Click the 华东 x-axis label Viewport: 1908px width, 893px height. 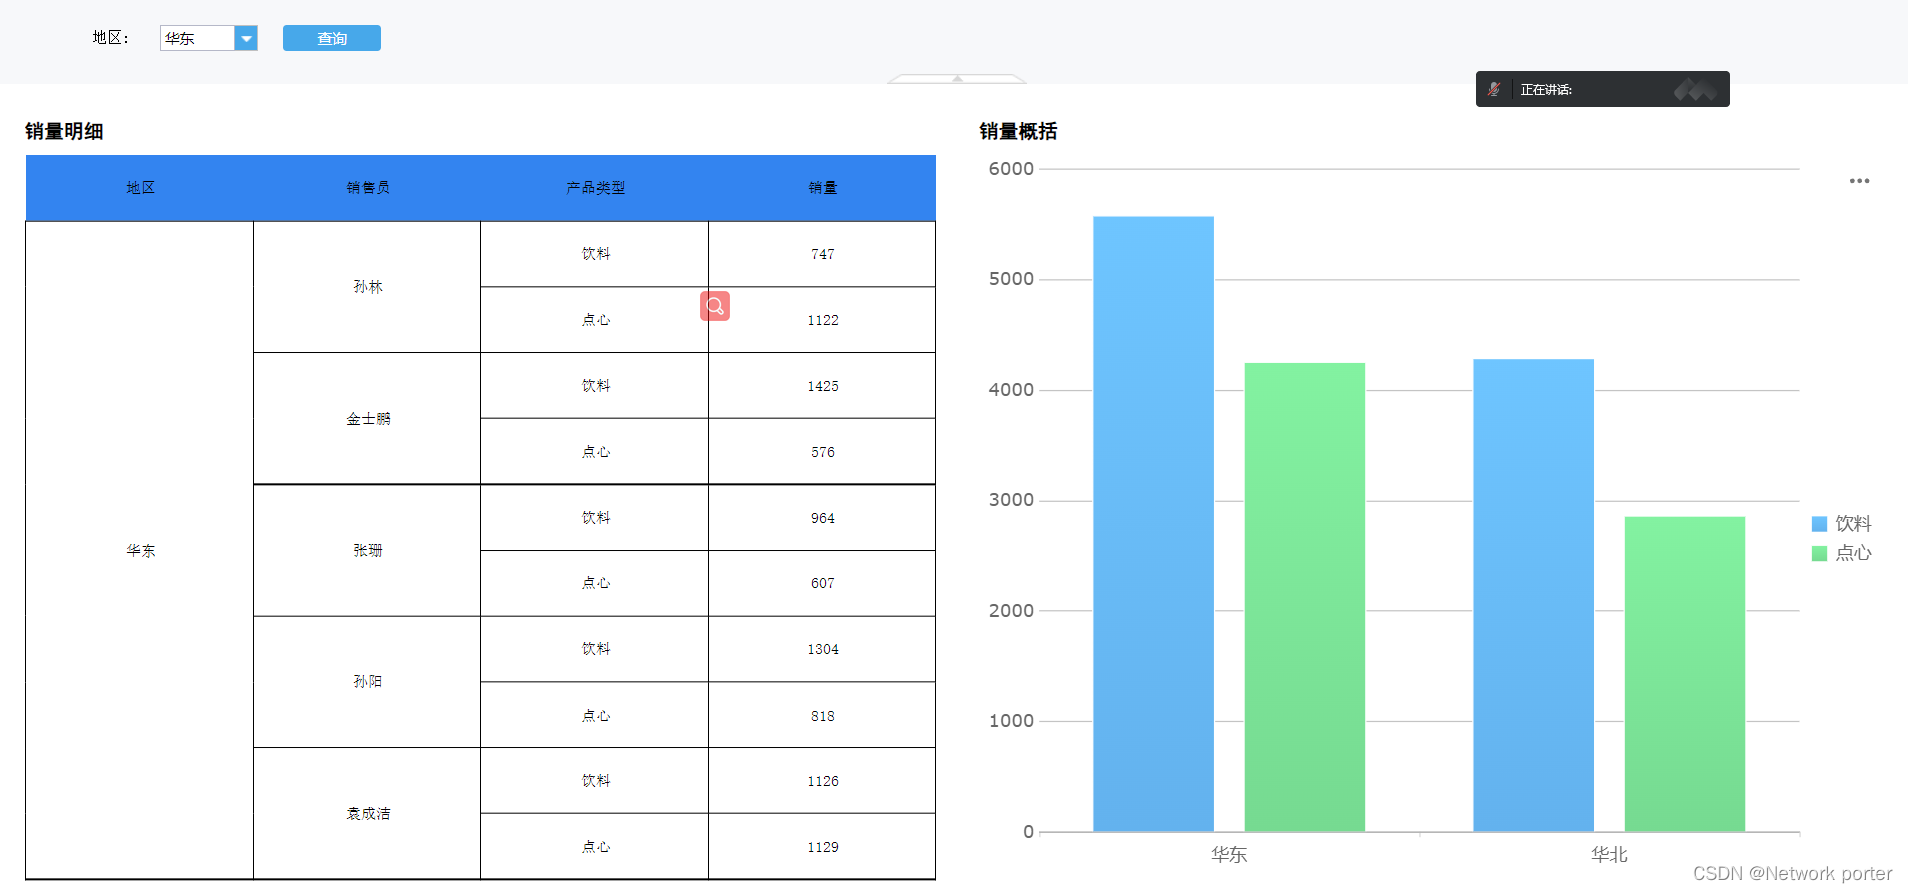tap(1229, 855)
